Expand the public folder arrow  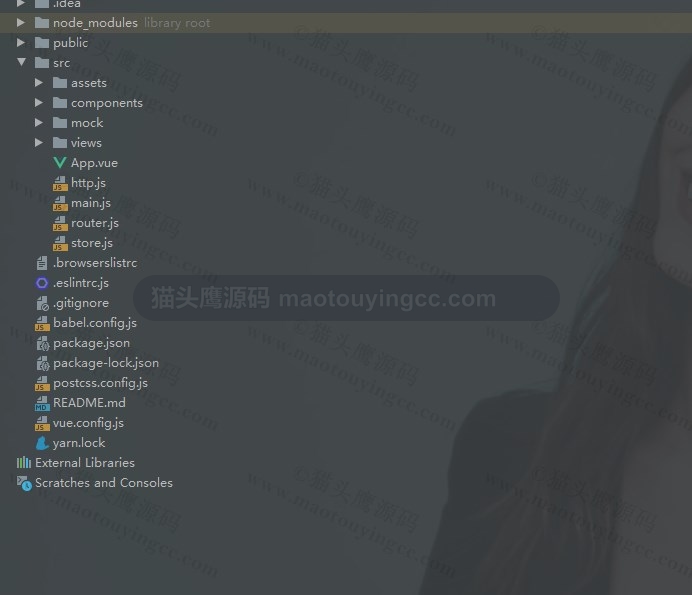pos(20,42)
